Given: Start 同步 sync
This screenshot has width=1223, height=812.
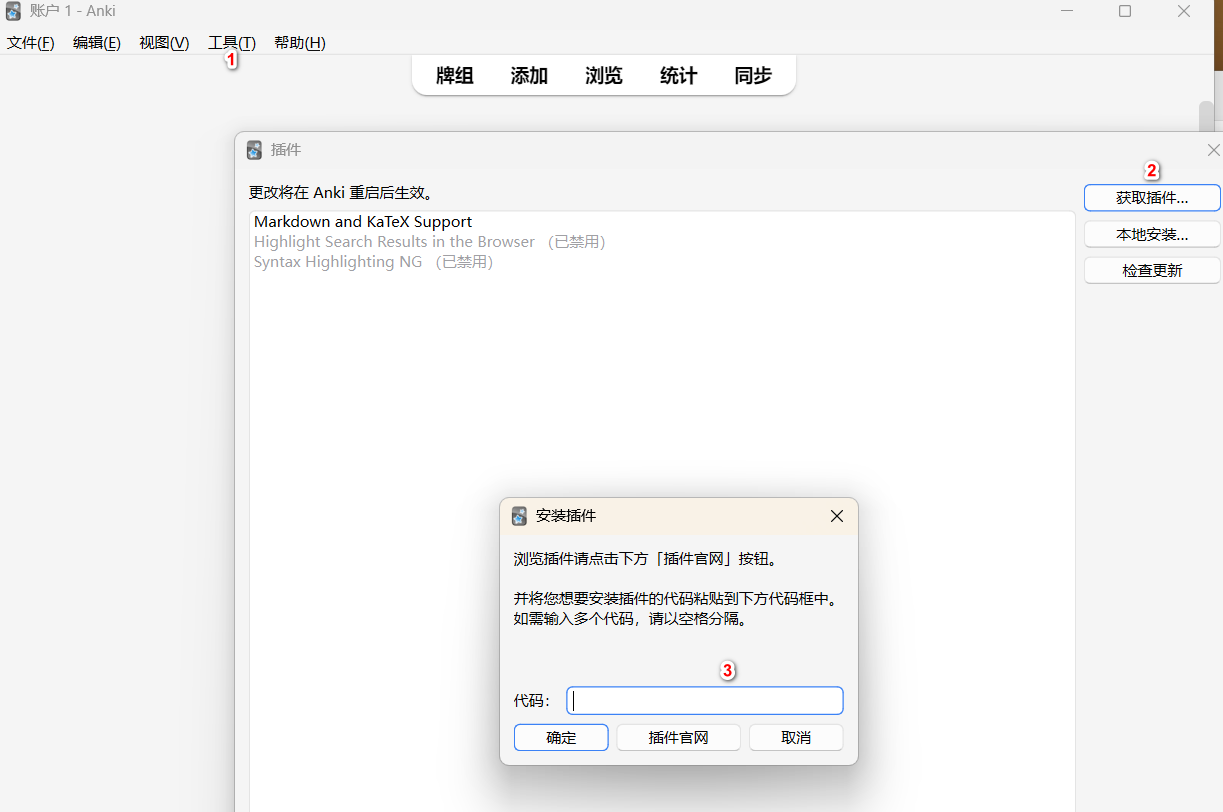Looking at the screenshot, I should coord(753,76).
